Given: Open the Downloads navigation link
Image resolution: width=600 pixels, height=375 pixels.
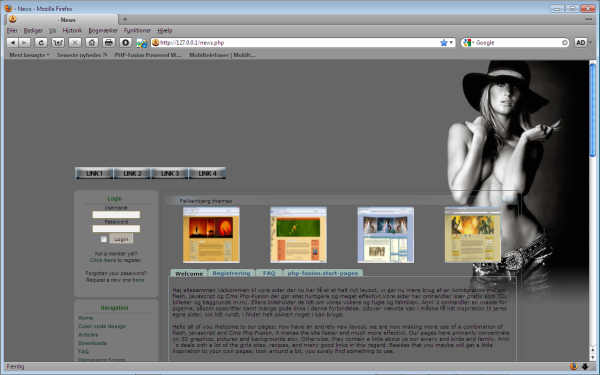Looking at the screenshot, I should pos(92,343).
